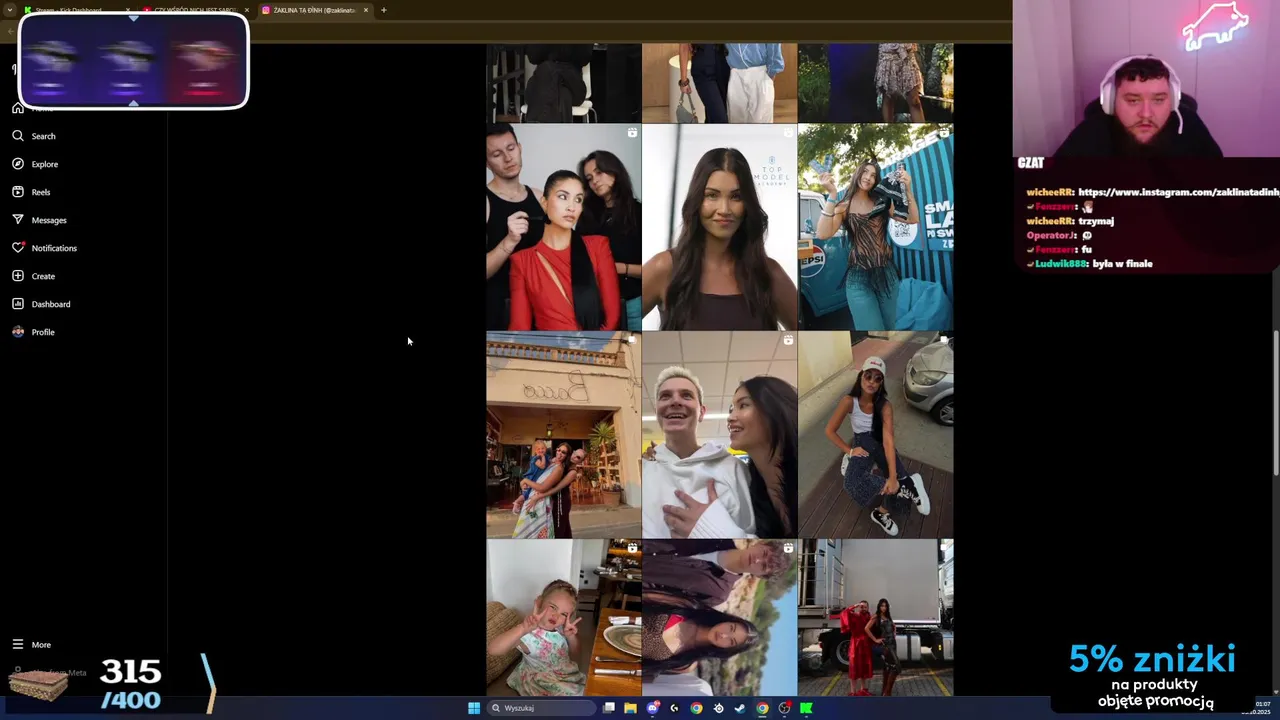This screenshot has height=720, width=1280.
Task: Open the Dashboard sidebar item
Action: (42, 304)
